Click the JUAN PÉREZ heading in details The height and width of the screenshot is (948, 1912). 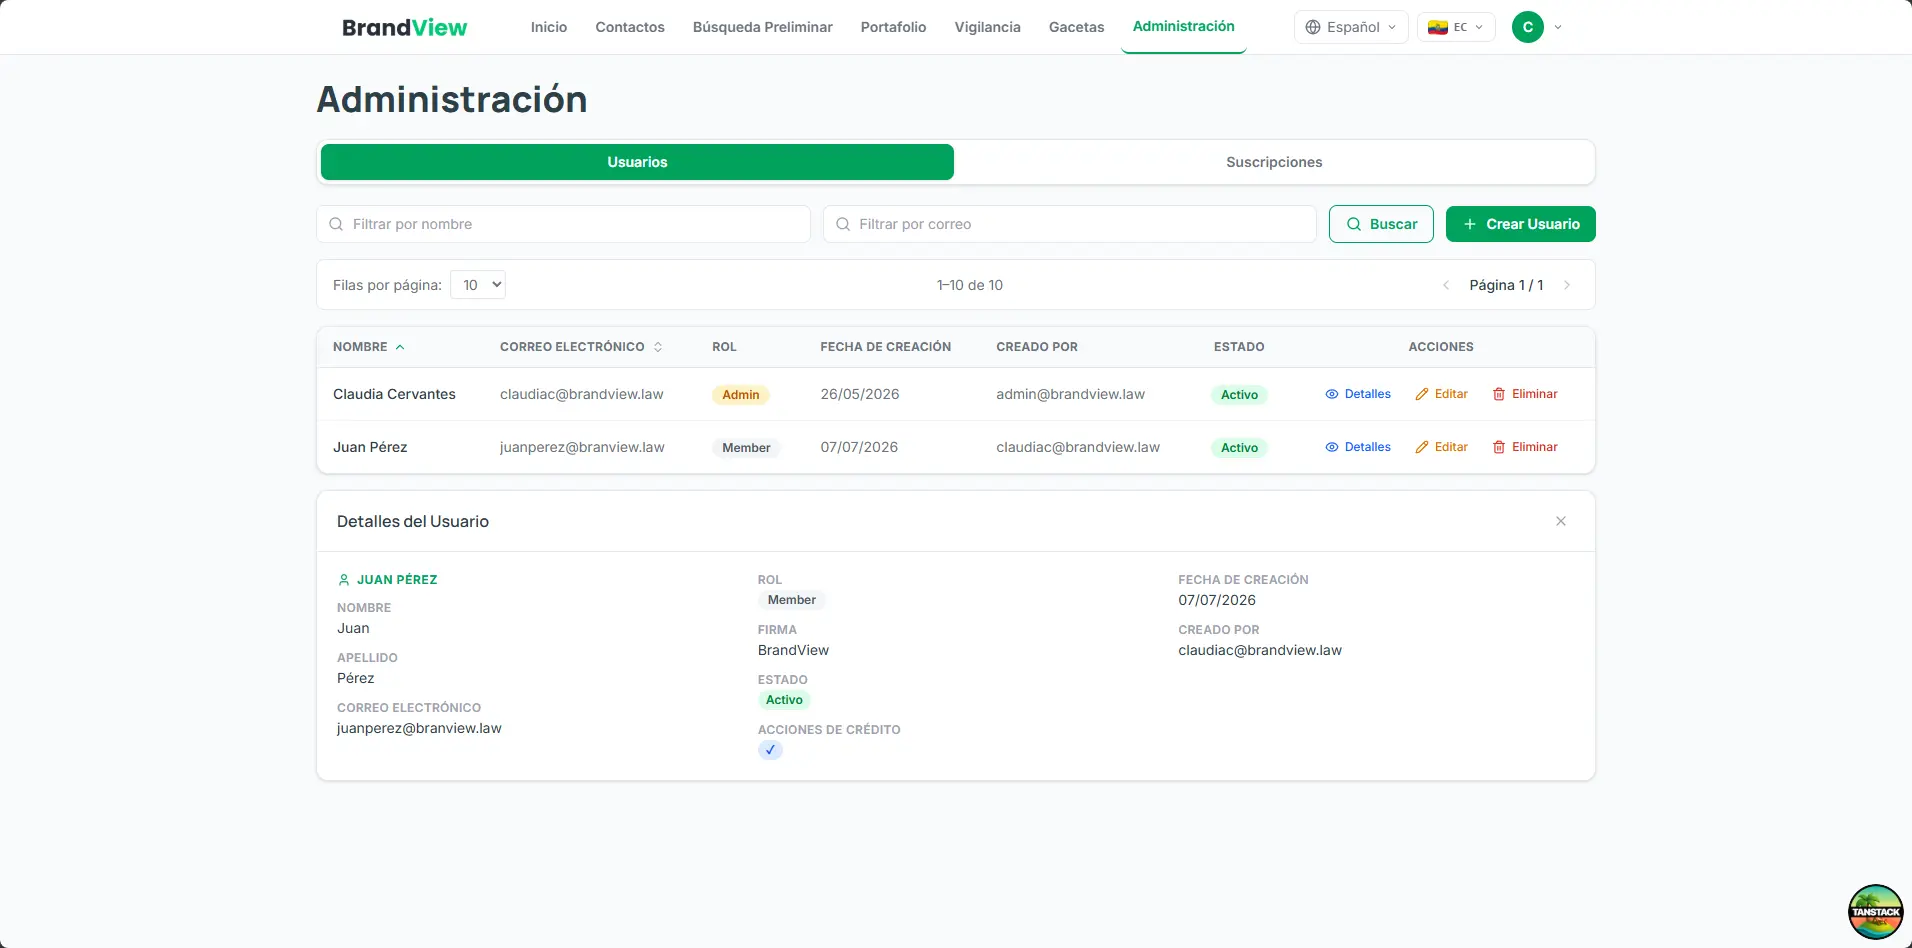click(x=397, y=580)
